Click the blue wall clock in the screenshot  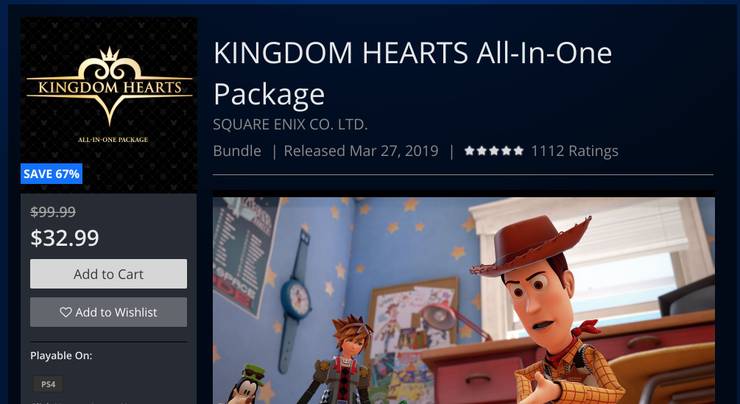pyautogui.click(x=295, y=299)
